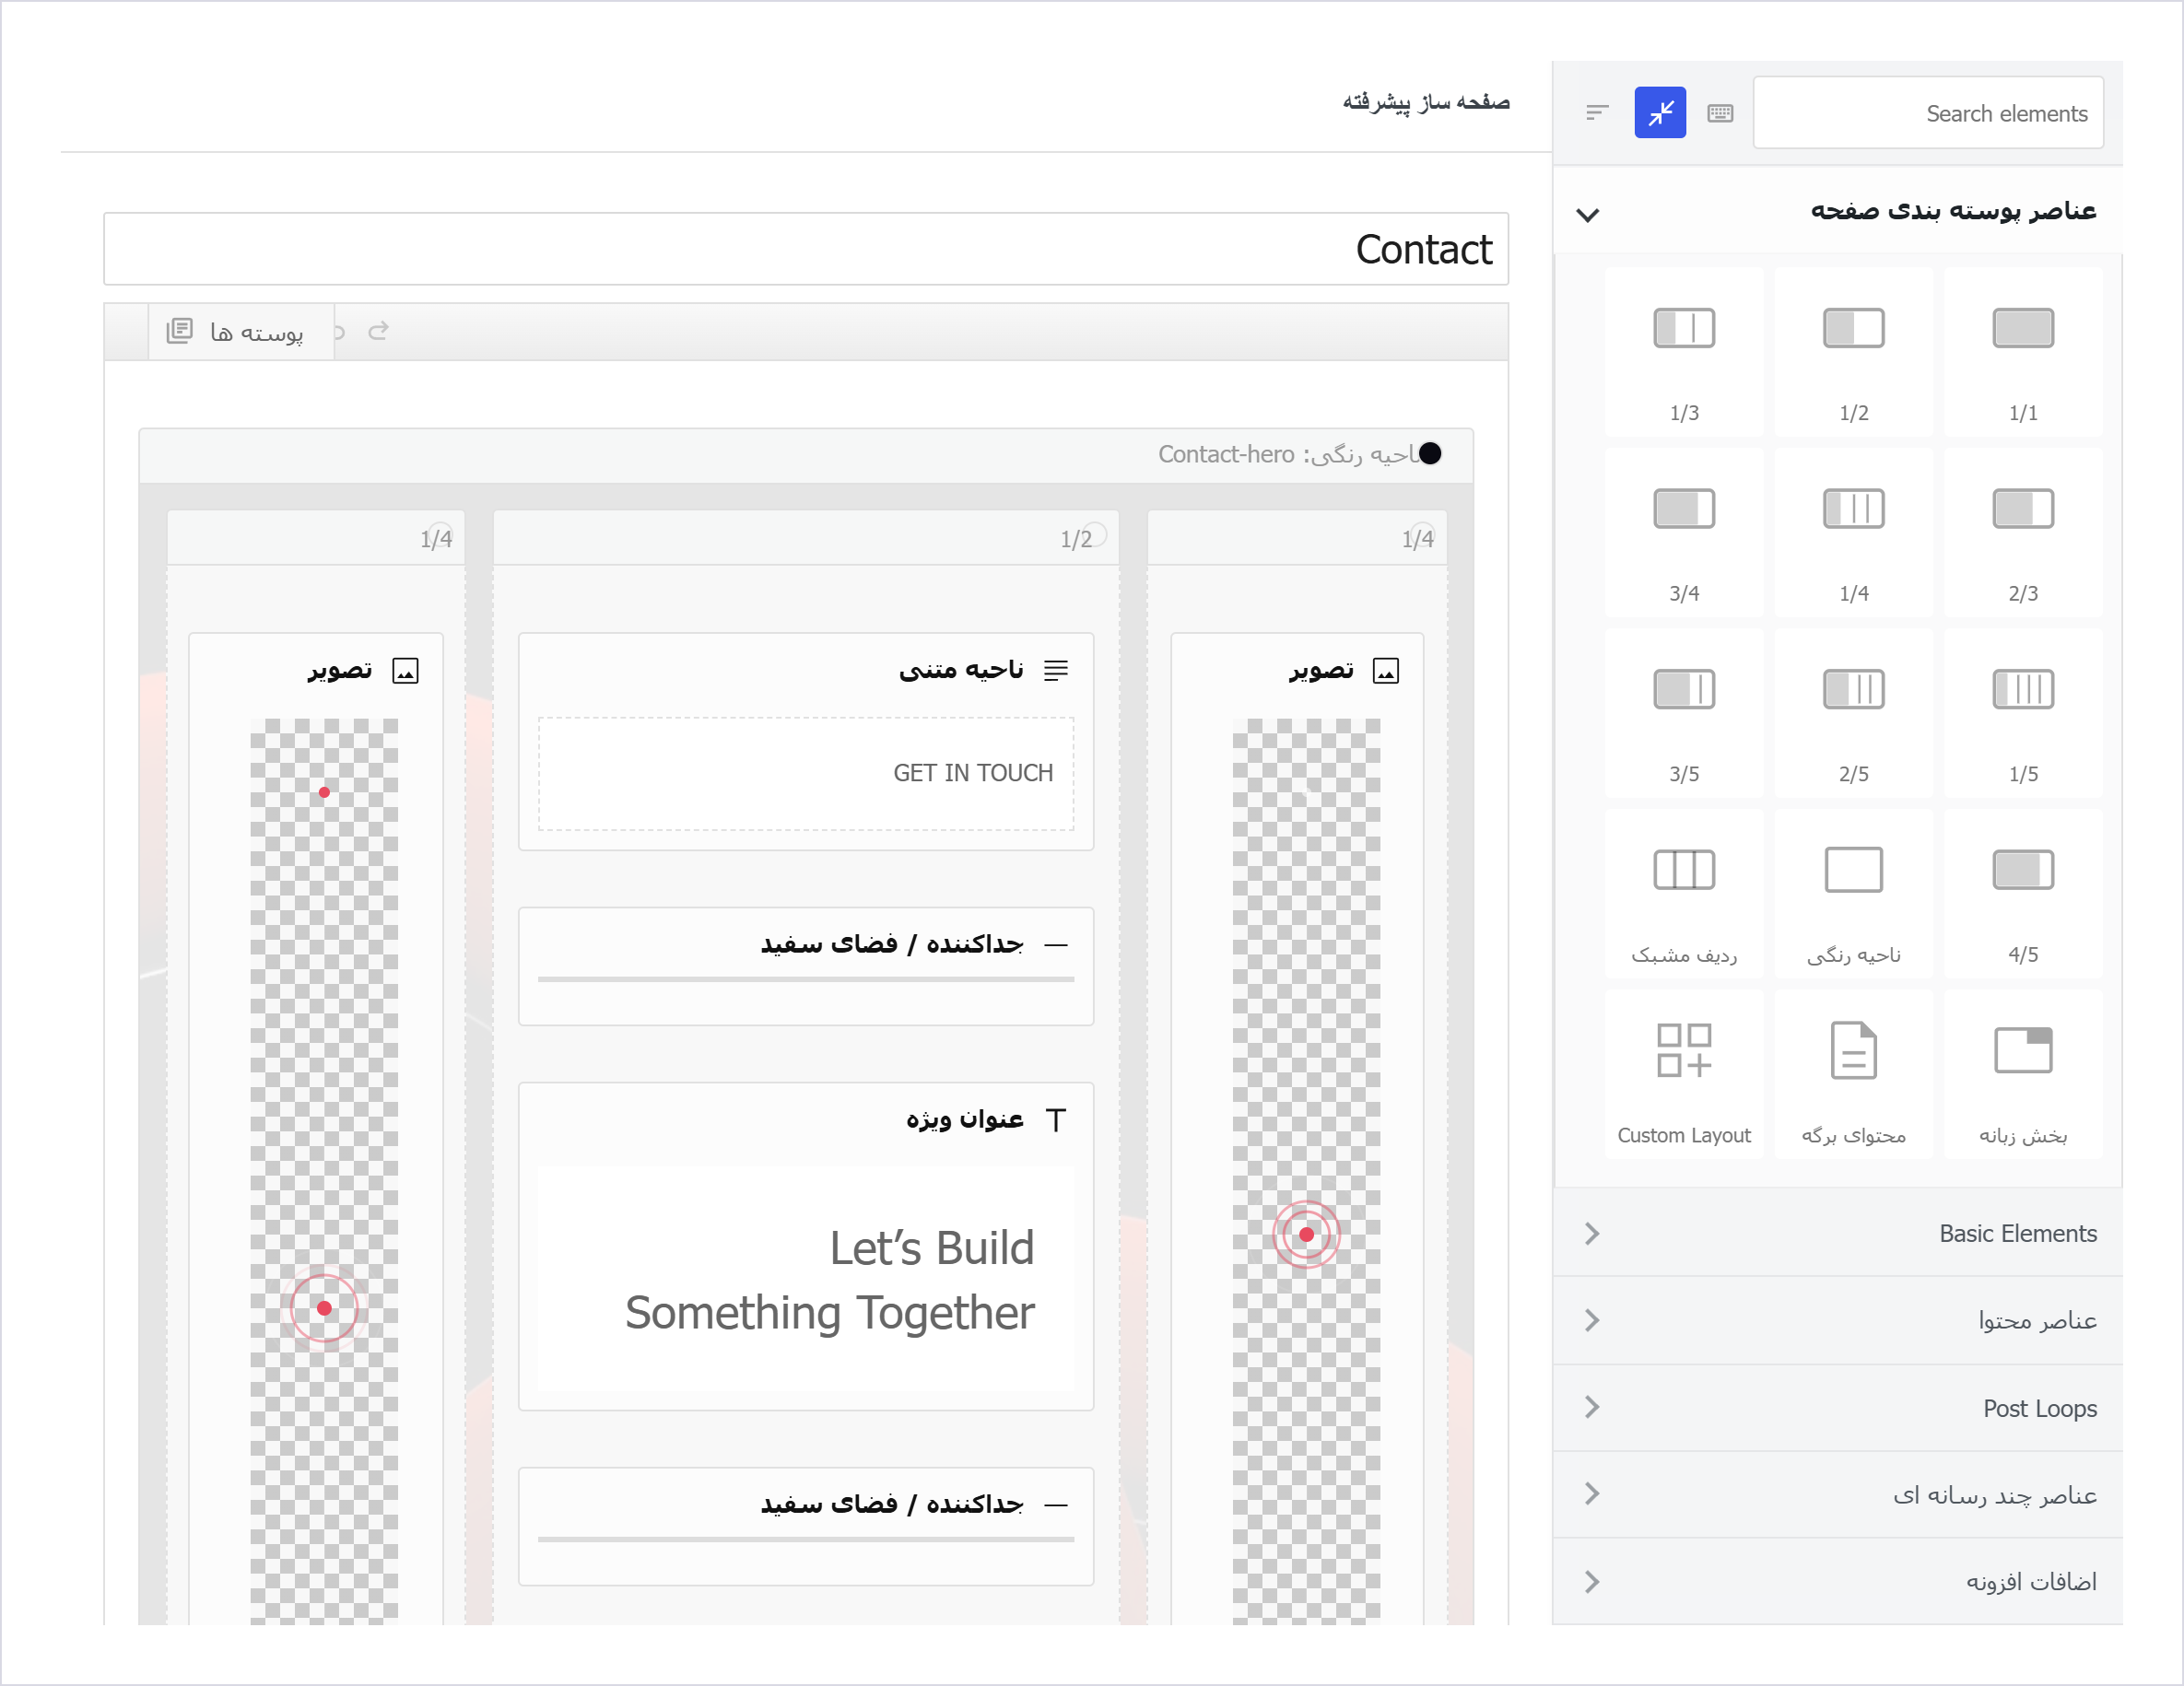Insert the ردیف مشبک grid row element
2184x1686 pixels.
(1684, 894)
